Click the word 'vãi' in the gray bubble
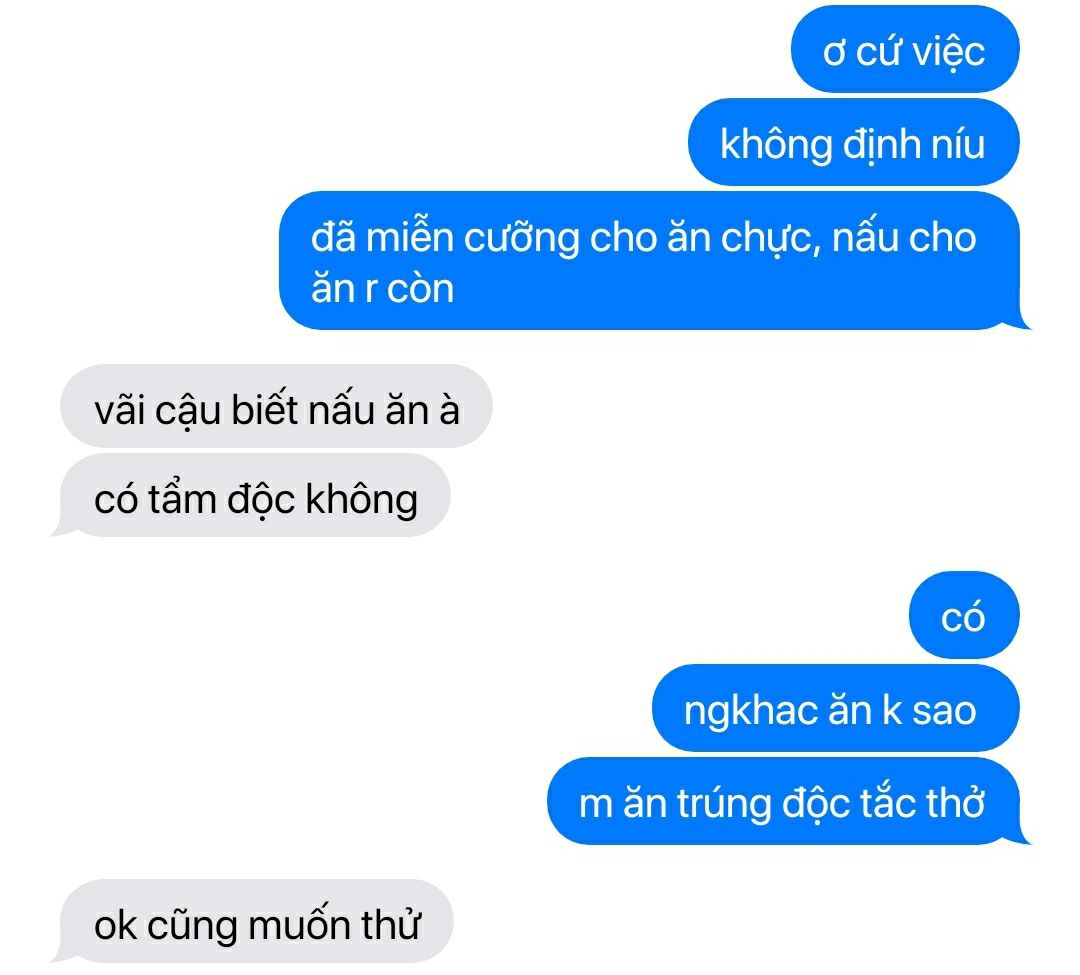This screenshot has height=975, width=1080. pos(118,409)
